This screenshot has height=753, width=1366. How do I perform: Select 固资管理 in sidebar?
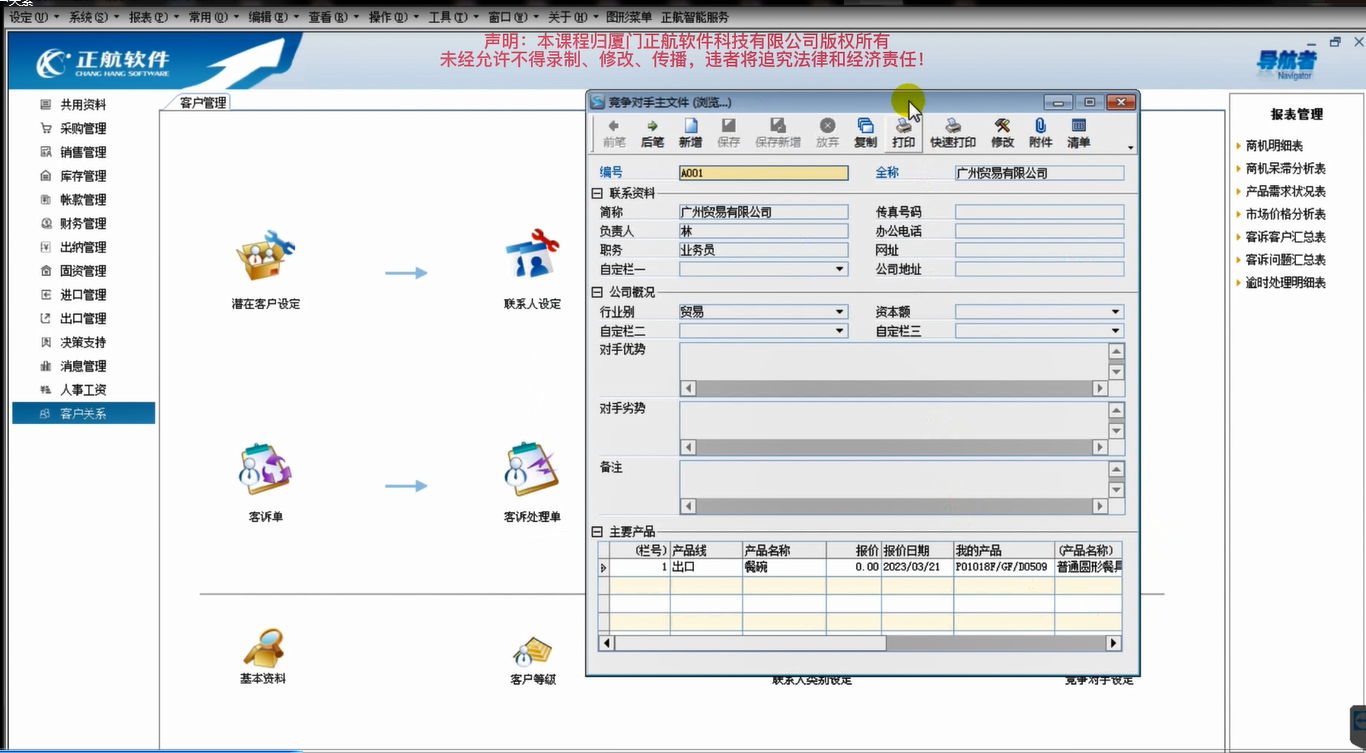tap(84, 271)
